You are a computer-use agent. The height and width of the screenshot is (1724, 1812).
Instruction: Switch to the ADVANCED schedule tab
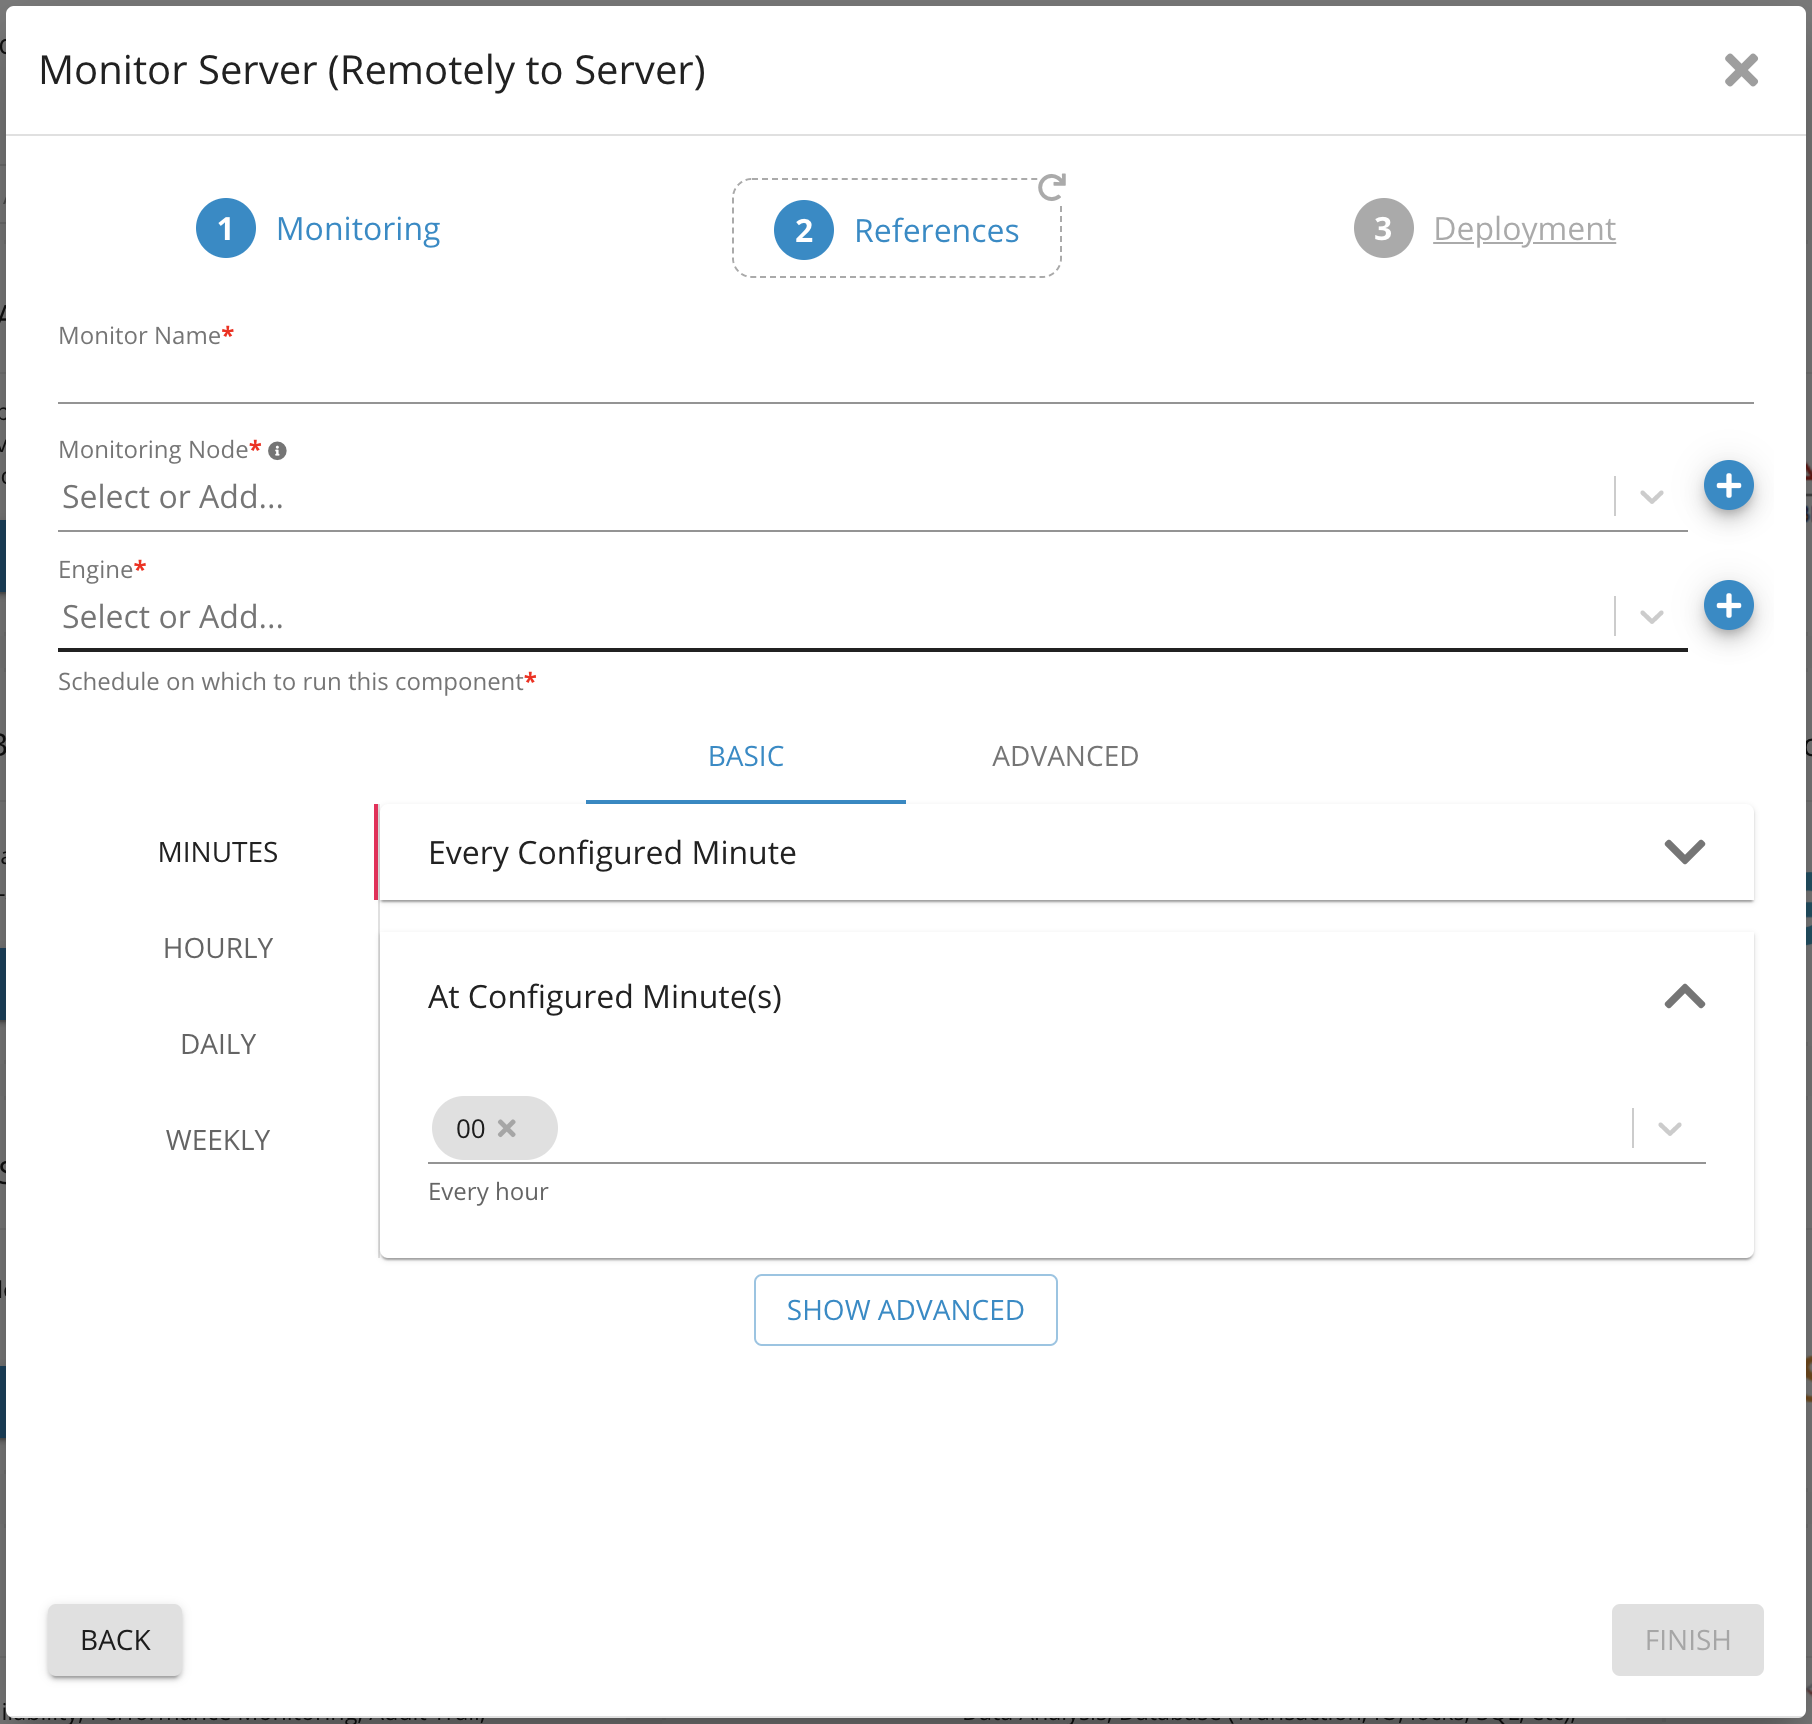point(1065,756)
